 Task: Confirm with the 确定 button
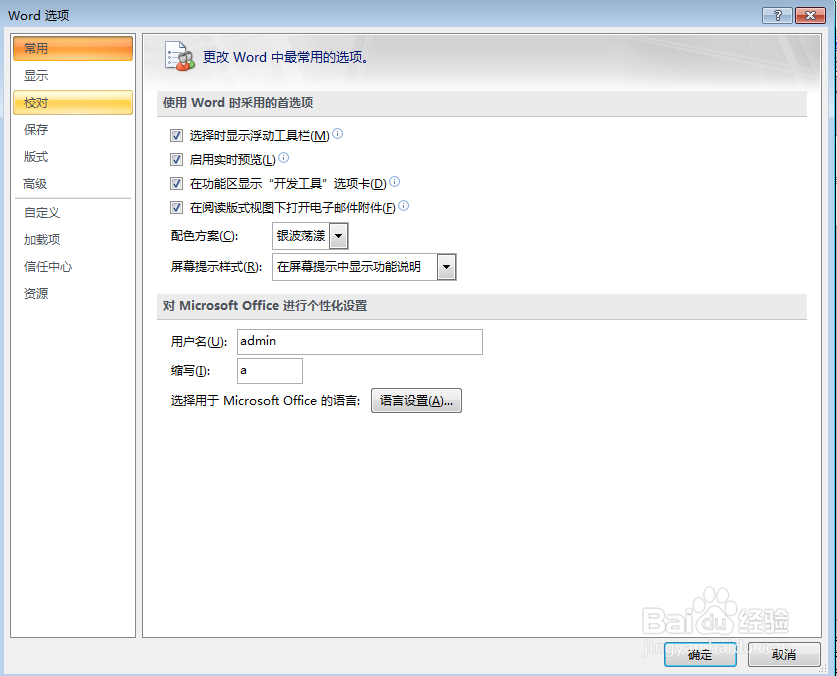point(700,654)
